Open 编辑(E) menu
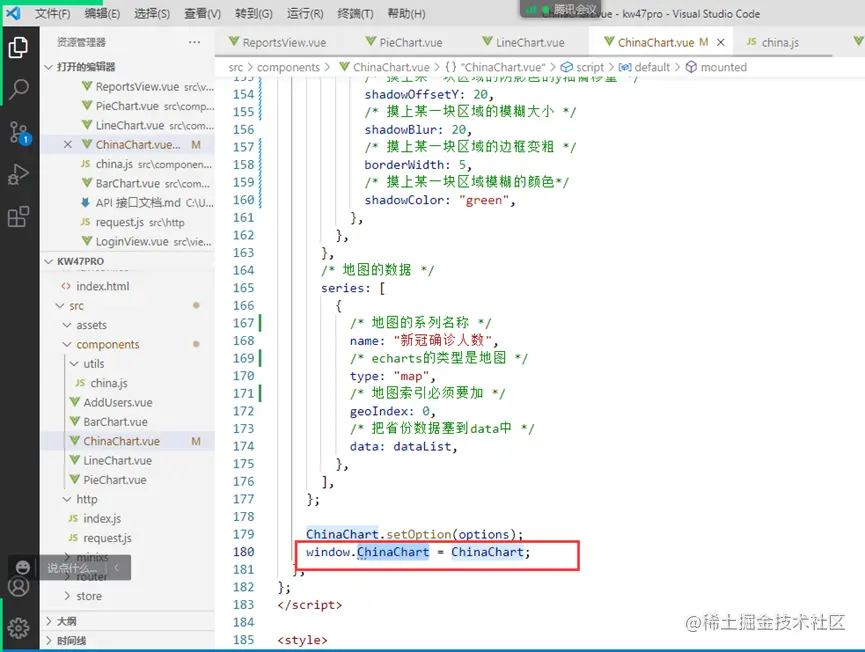Screen dimensions: 865x652 pos(102,14)
